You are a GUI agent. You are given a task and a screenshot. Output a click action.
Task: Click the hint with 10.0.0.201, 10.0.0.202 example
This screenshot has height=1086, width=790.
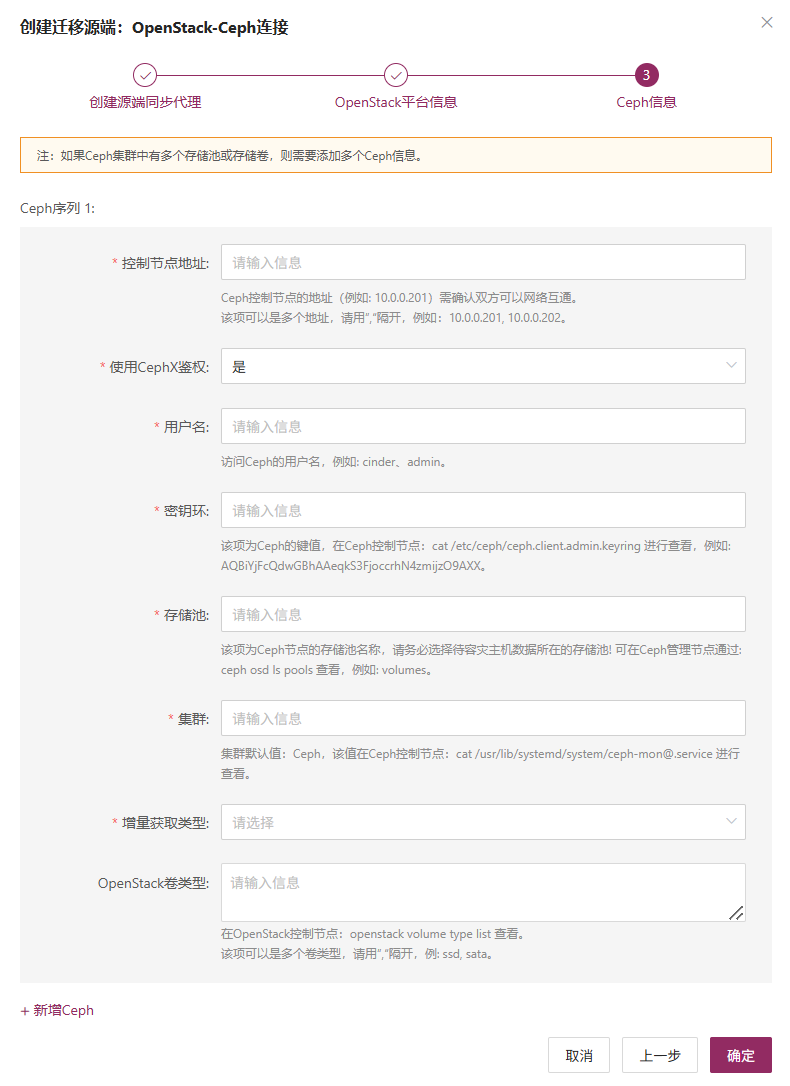pyautogui.click(x=395, y=318)
